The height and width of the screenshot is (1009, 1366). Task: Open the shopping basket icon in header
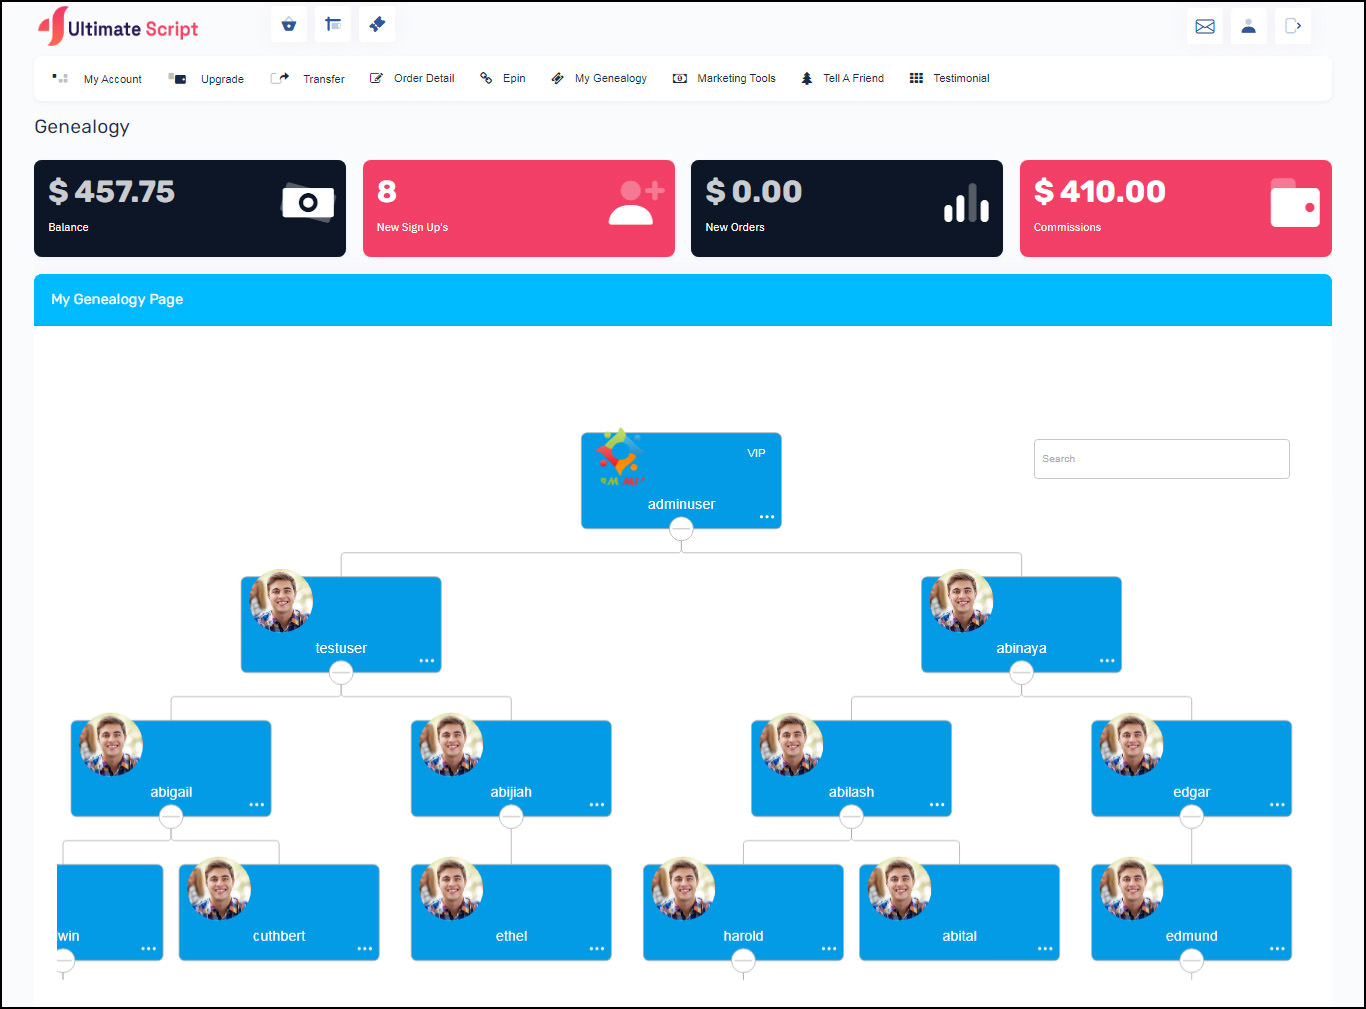tap(289, 25)
